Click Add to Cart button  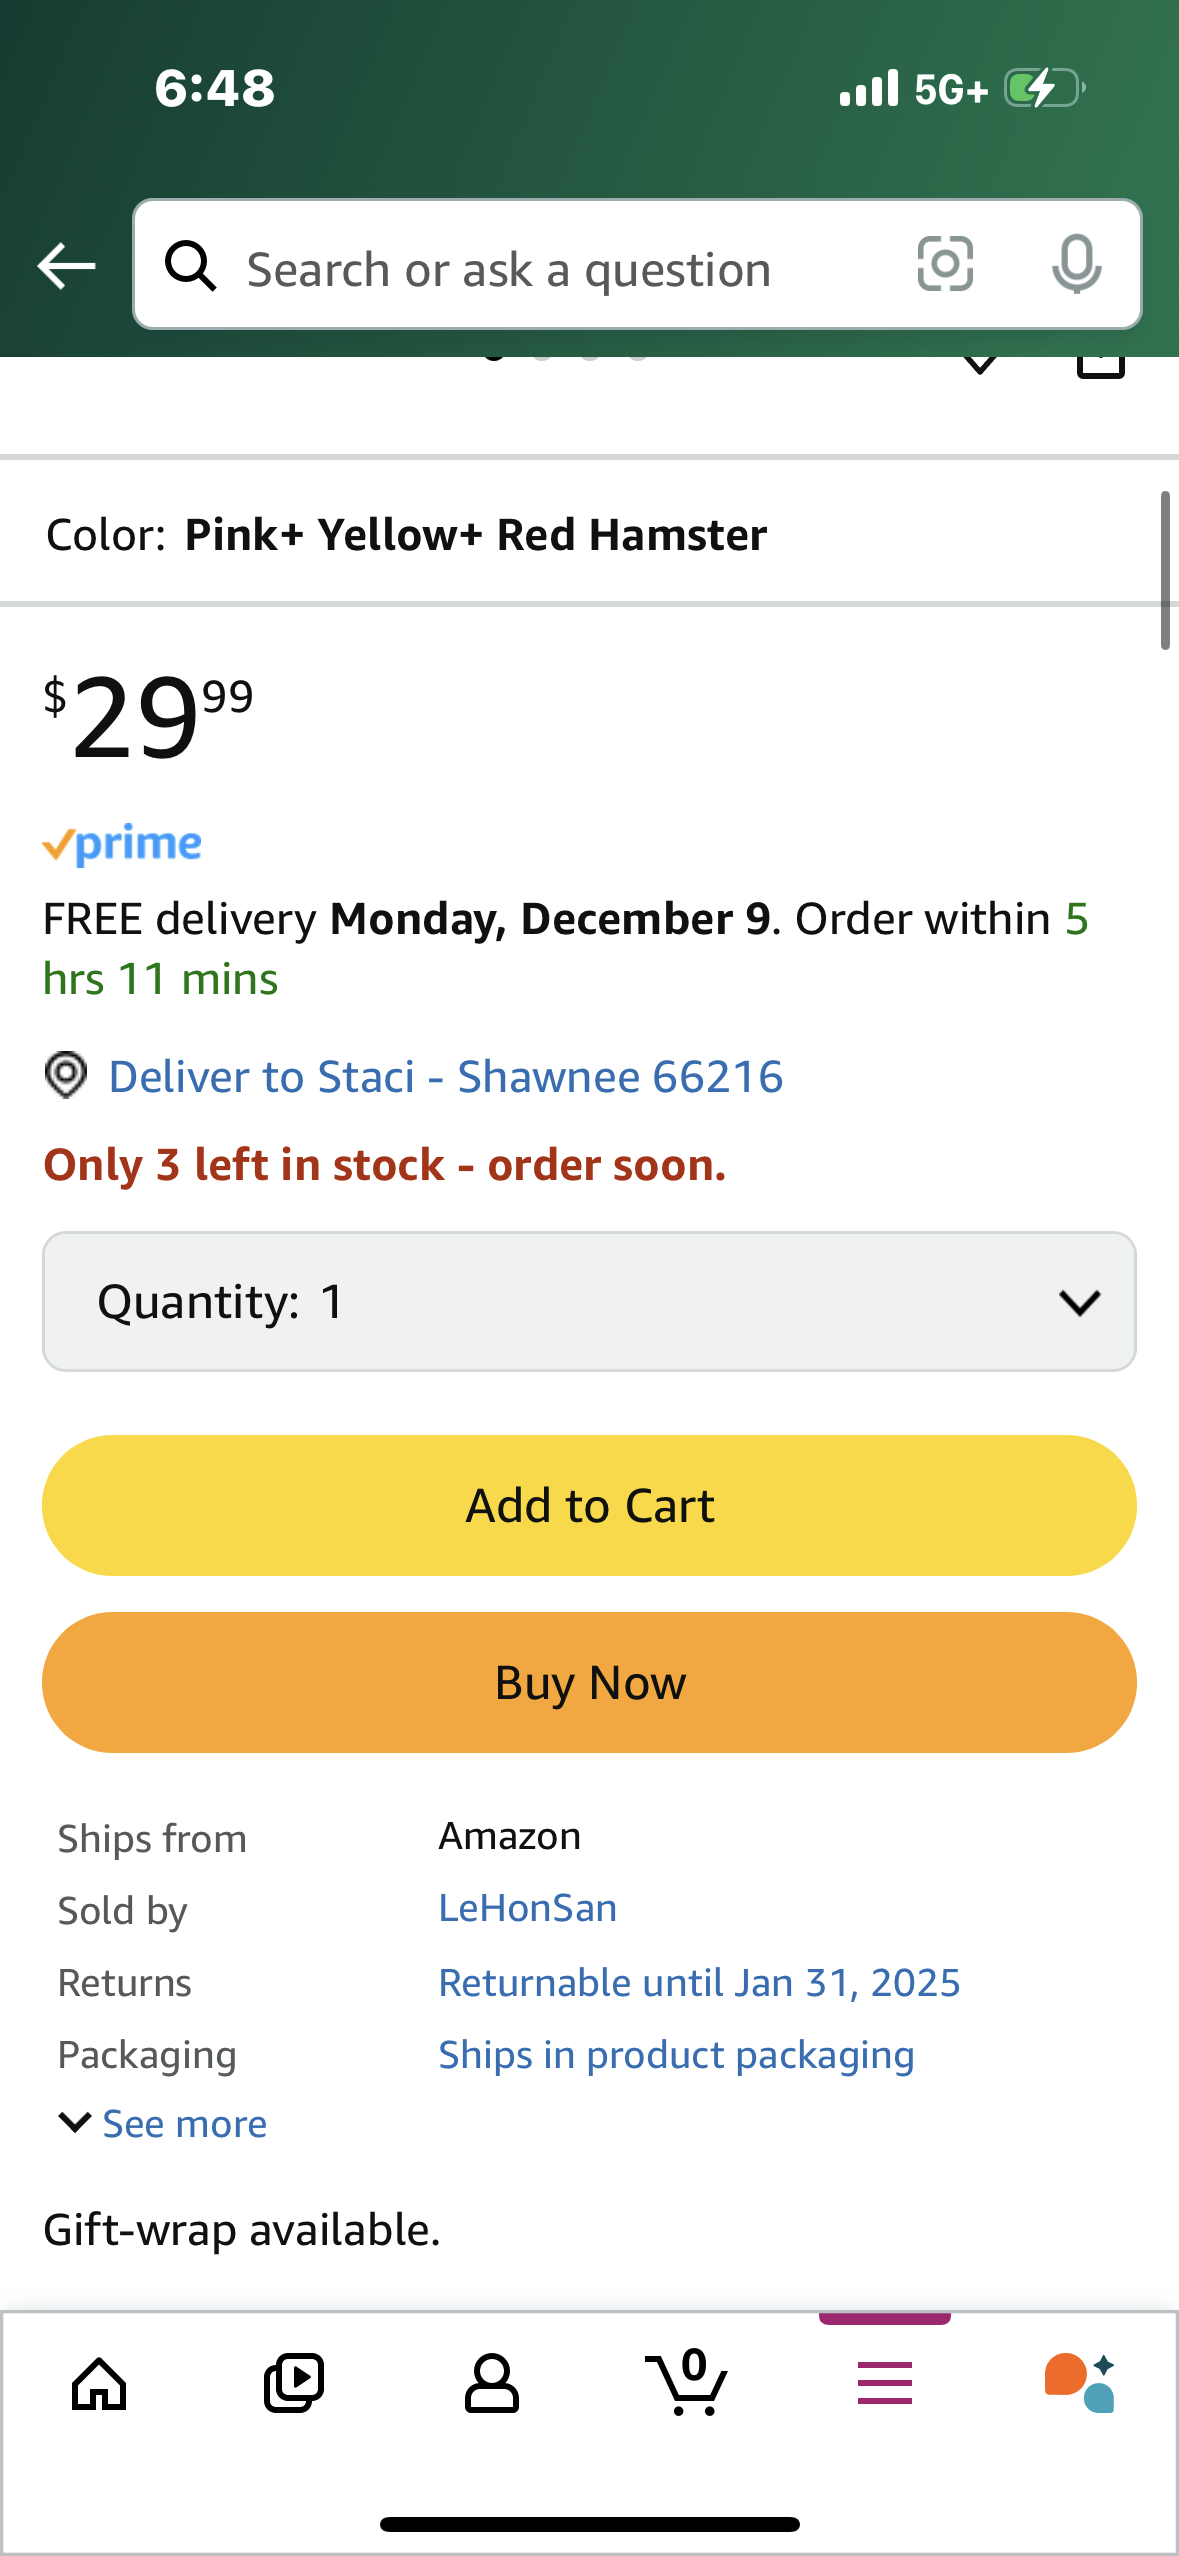point(589,1506)
